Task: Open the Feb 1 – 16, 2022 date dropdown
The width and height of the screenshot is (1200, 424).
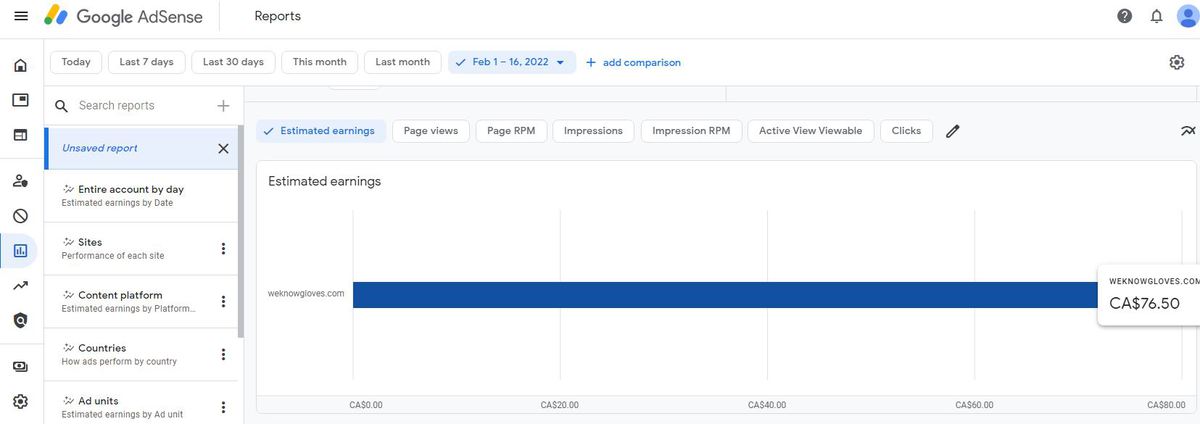Action: pyautogui.click(x=512, y=62)
